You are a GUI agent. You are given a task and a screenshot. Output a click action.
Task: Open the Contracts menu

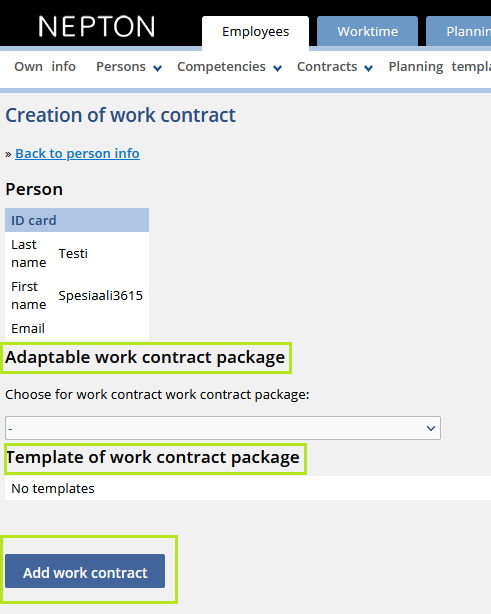tap(327, 67)
